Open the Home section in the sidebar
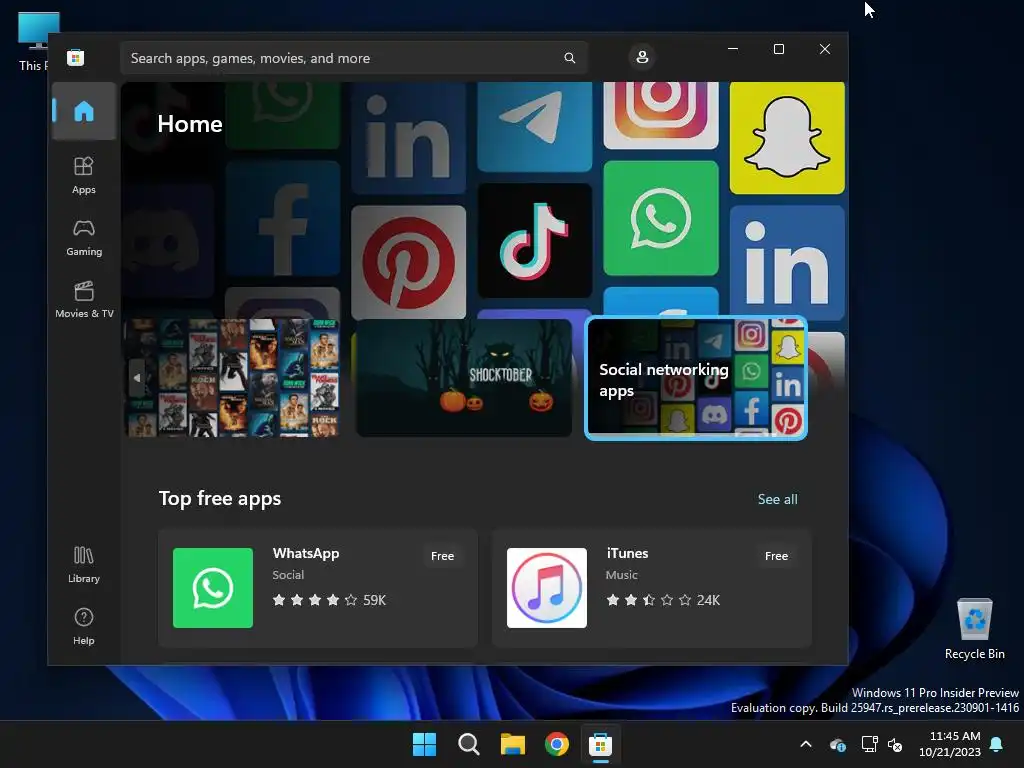Screen dimensions: 1024x768 (x=84, y=111)
